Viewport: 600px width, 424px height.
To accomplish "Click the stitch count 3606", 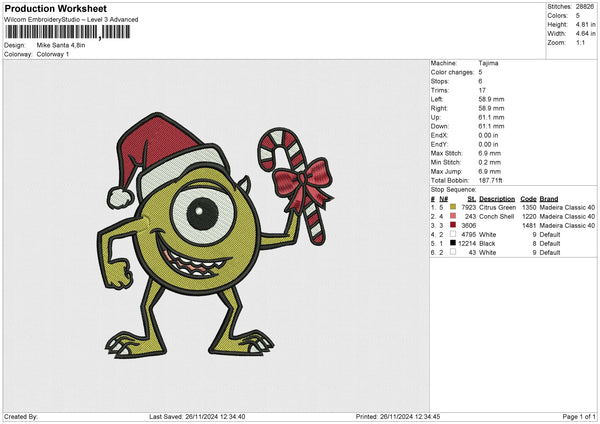I will (x=469, y=225).
